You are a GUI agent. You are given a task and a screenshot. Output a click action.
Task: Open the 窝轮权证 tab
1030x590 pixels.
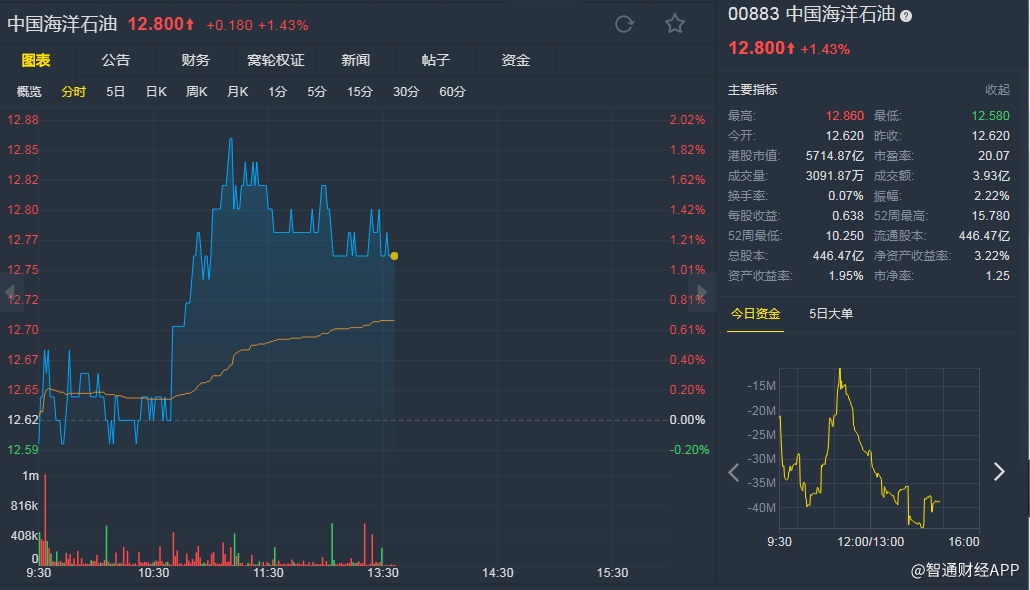[x=275, y=60]
